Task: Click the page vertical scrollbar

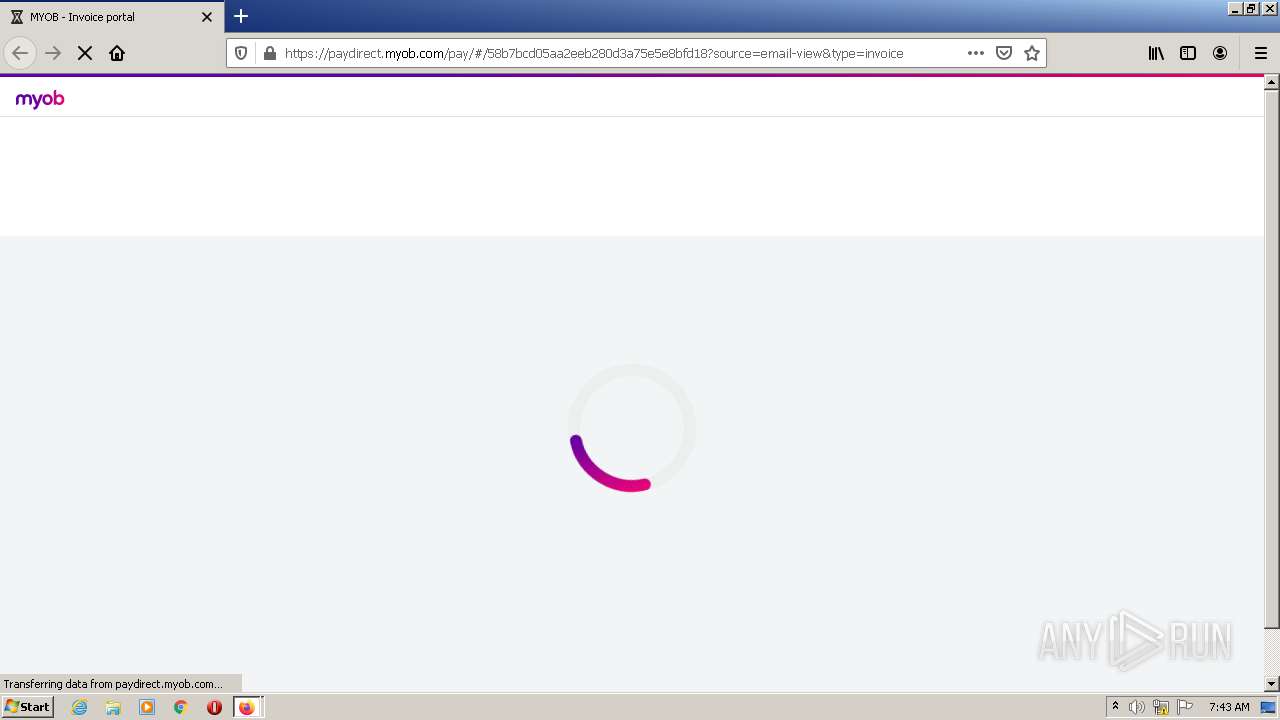Action: [1272, 360]
